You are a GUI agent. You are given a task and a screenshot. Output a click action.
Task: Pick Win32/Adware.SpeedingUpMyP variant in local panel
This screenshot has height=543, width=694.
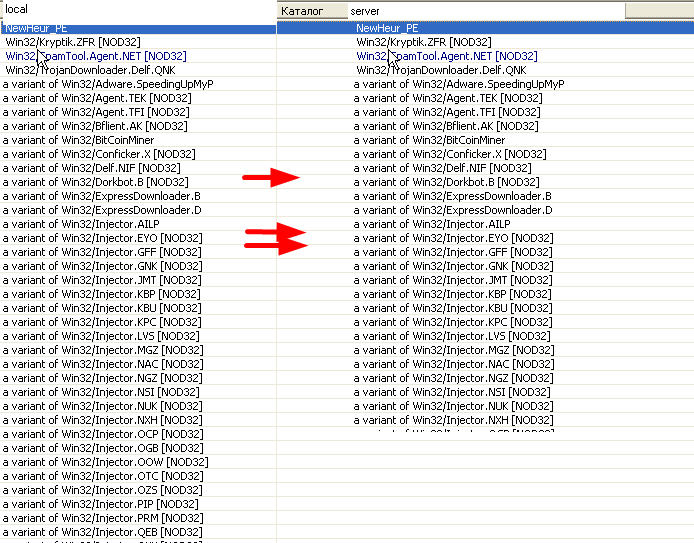point(108,84)
